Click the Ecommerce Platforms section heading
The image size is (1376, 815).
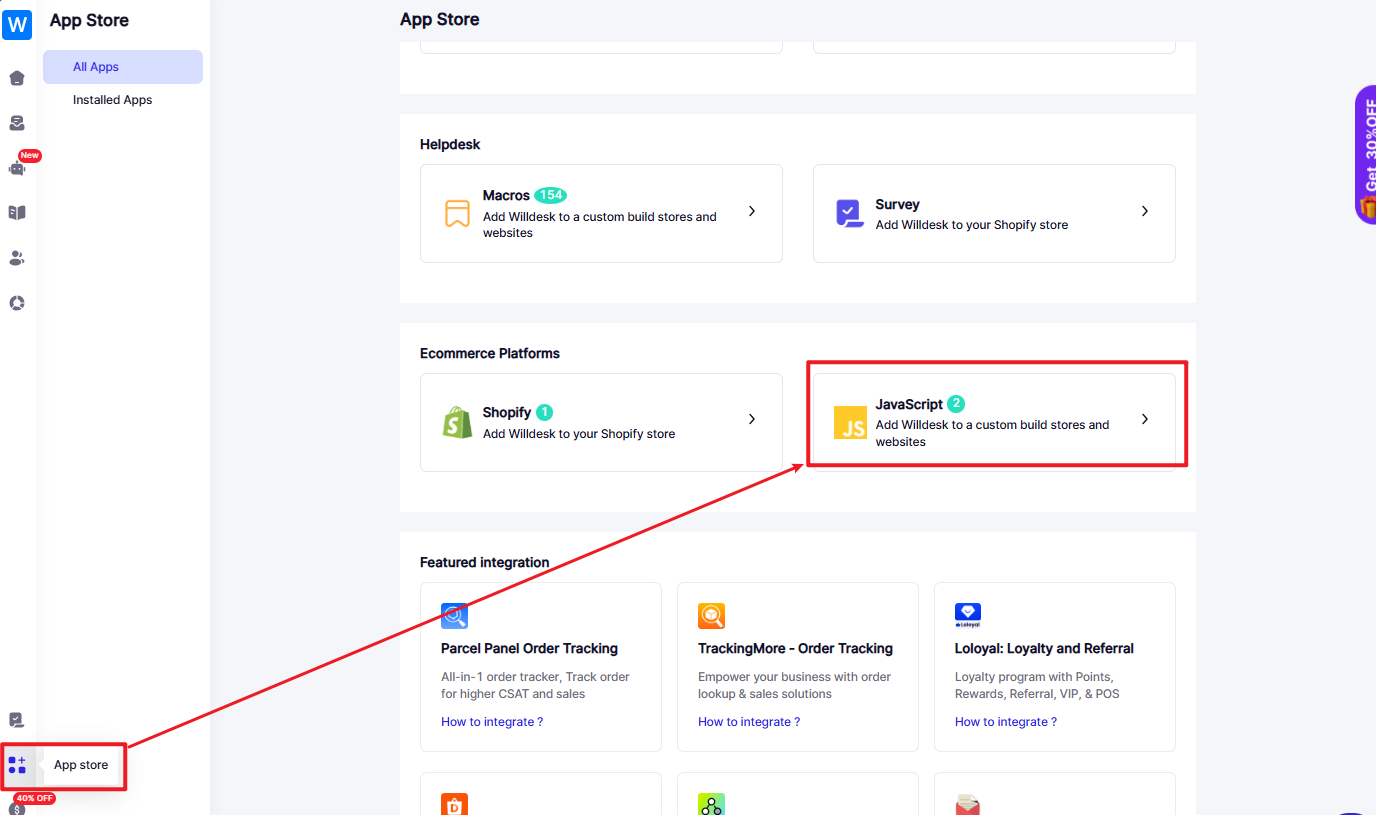490,353
